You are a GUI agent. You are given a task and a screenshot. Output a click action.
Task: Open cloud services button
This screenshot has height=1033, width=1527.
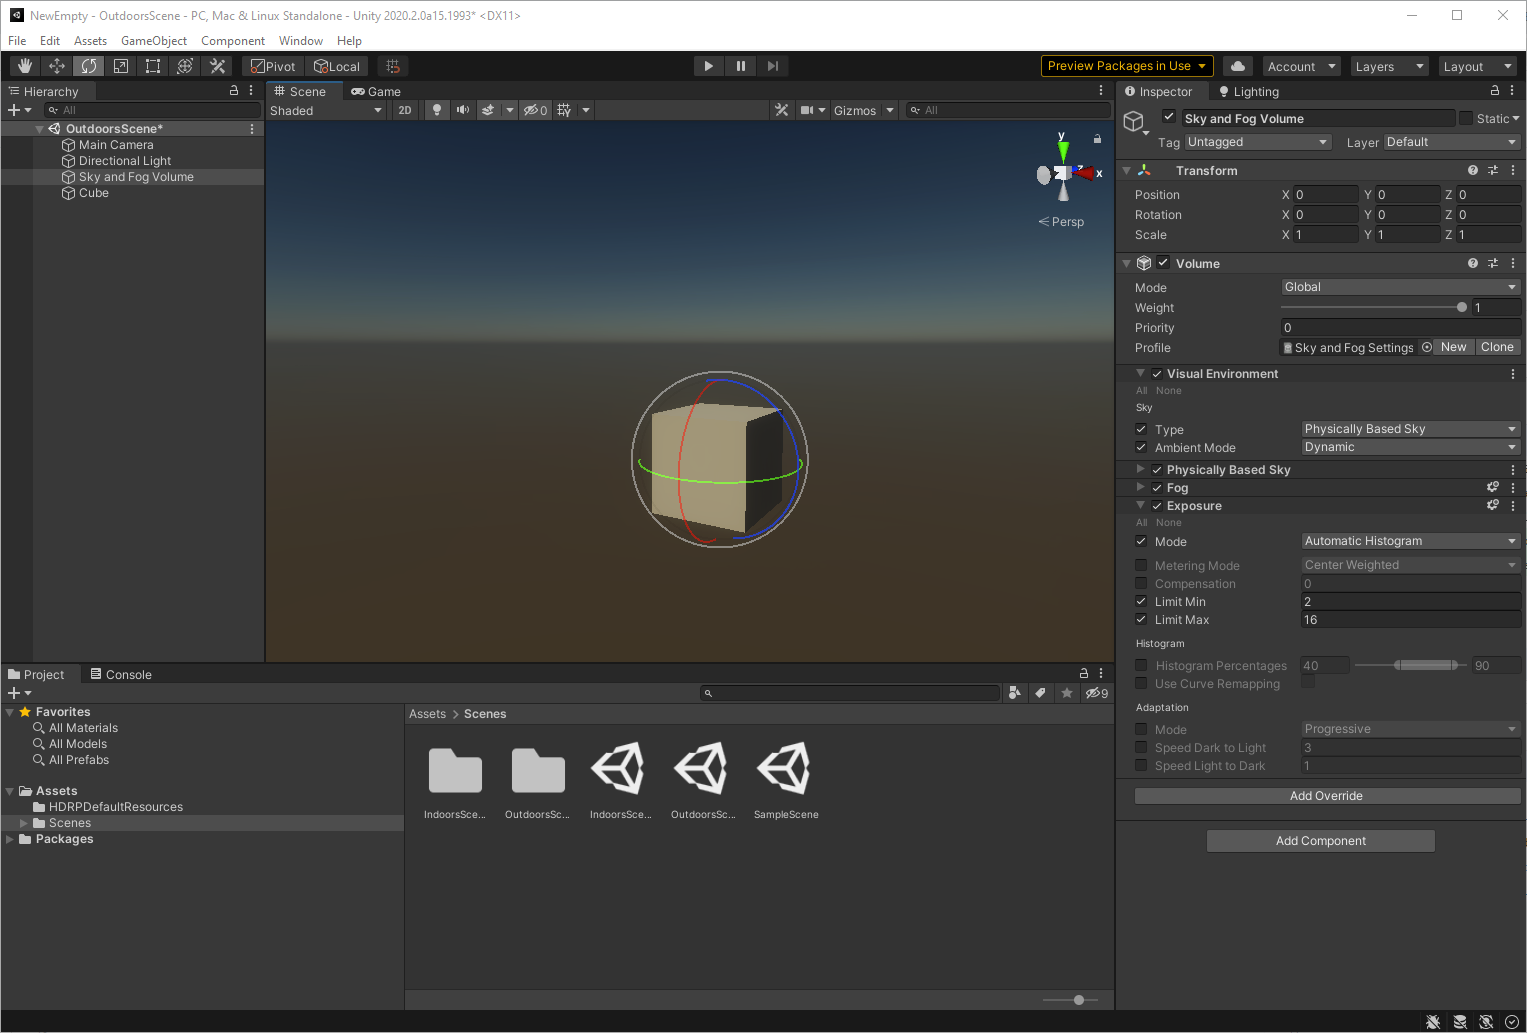(1238, 66)
